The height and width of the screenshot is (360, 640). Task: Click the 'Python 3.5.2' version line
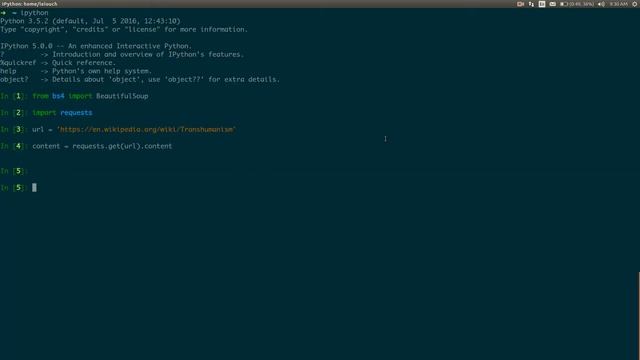[x=90, y=21]
